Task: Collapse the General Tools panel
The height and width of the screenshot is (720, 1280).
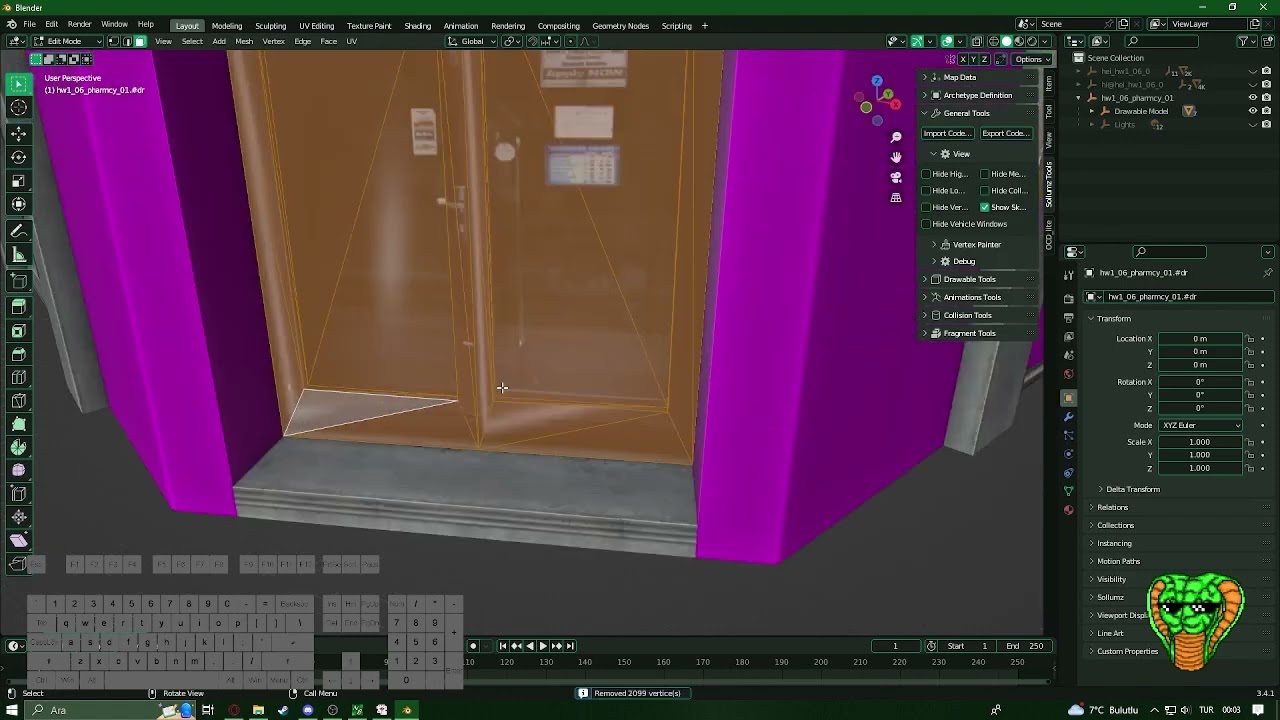Action: 979,113
